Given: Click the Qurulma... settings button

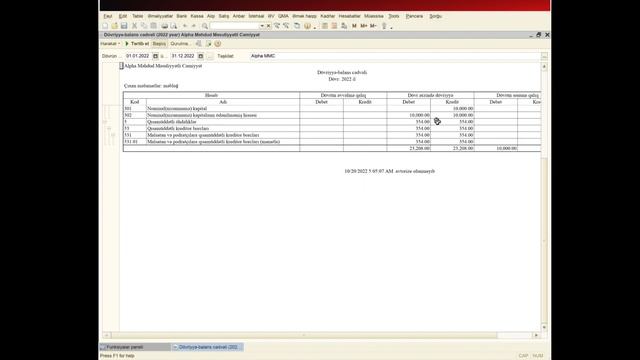Looking at the screenshot, I should pos(180,43).
